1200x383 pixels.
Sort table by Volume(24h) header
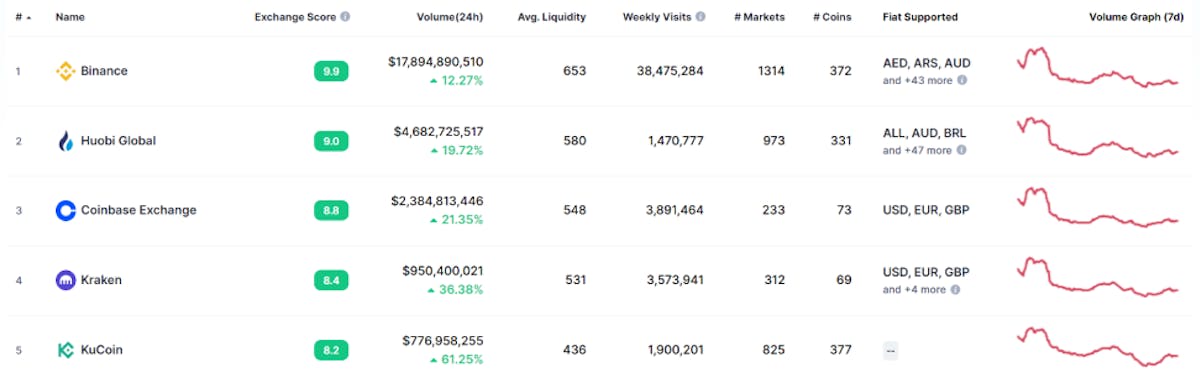point(449,17)
